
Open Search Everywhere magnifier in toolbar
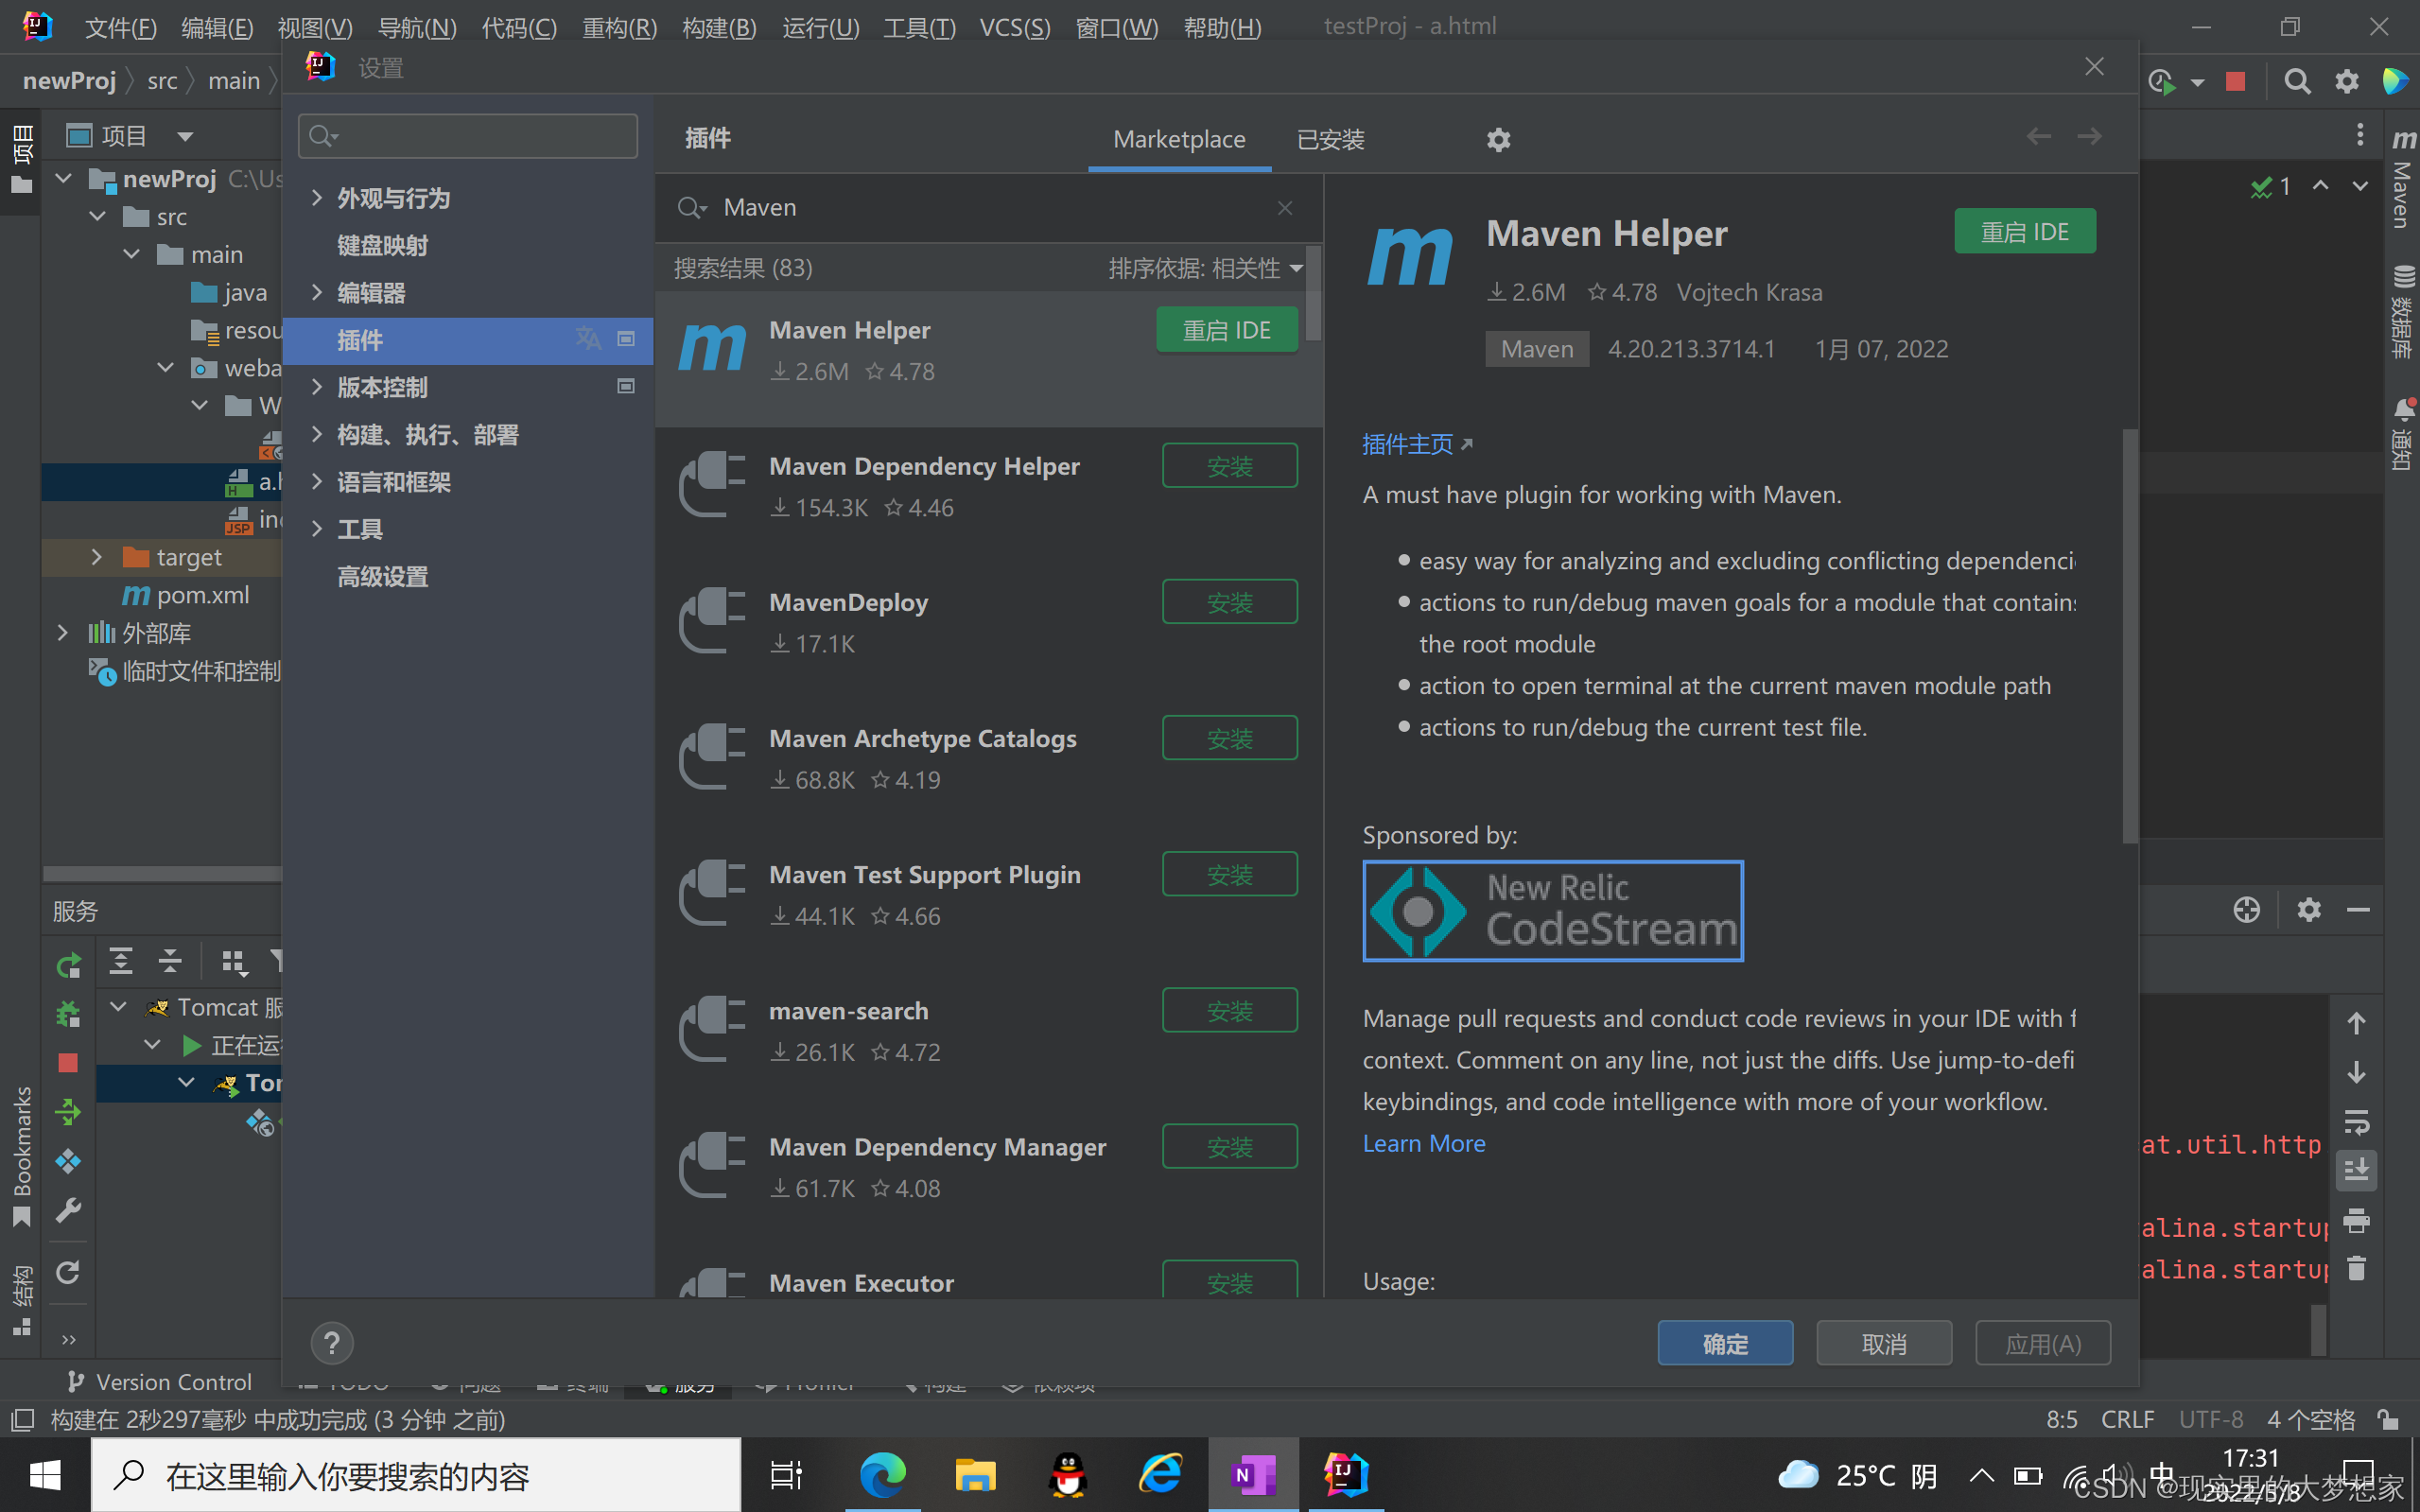click(2297, 82)
